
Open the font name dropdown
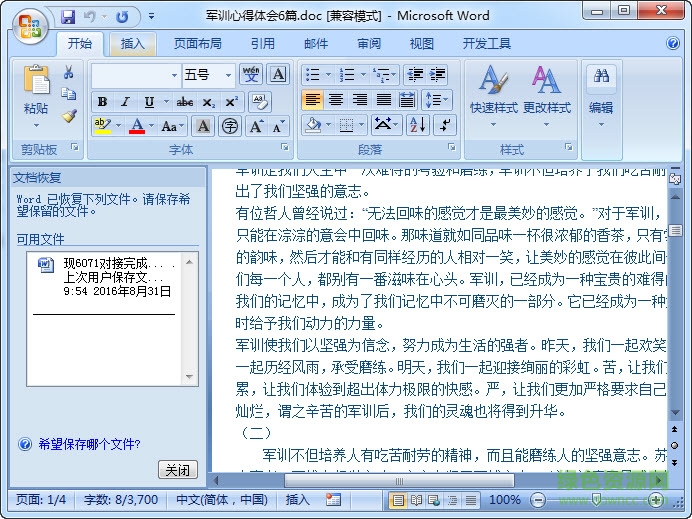(x=174, y=75)
